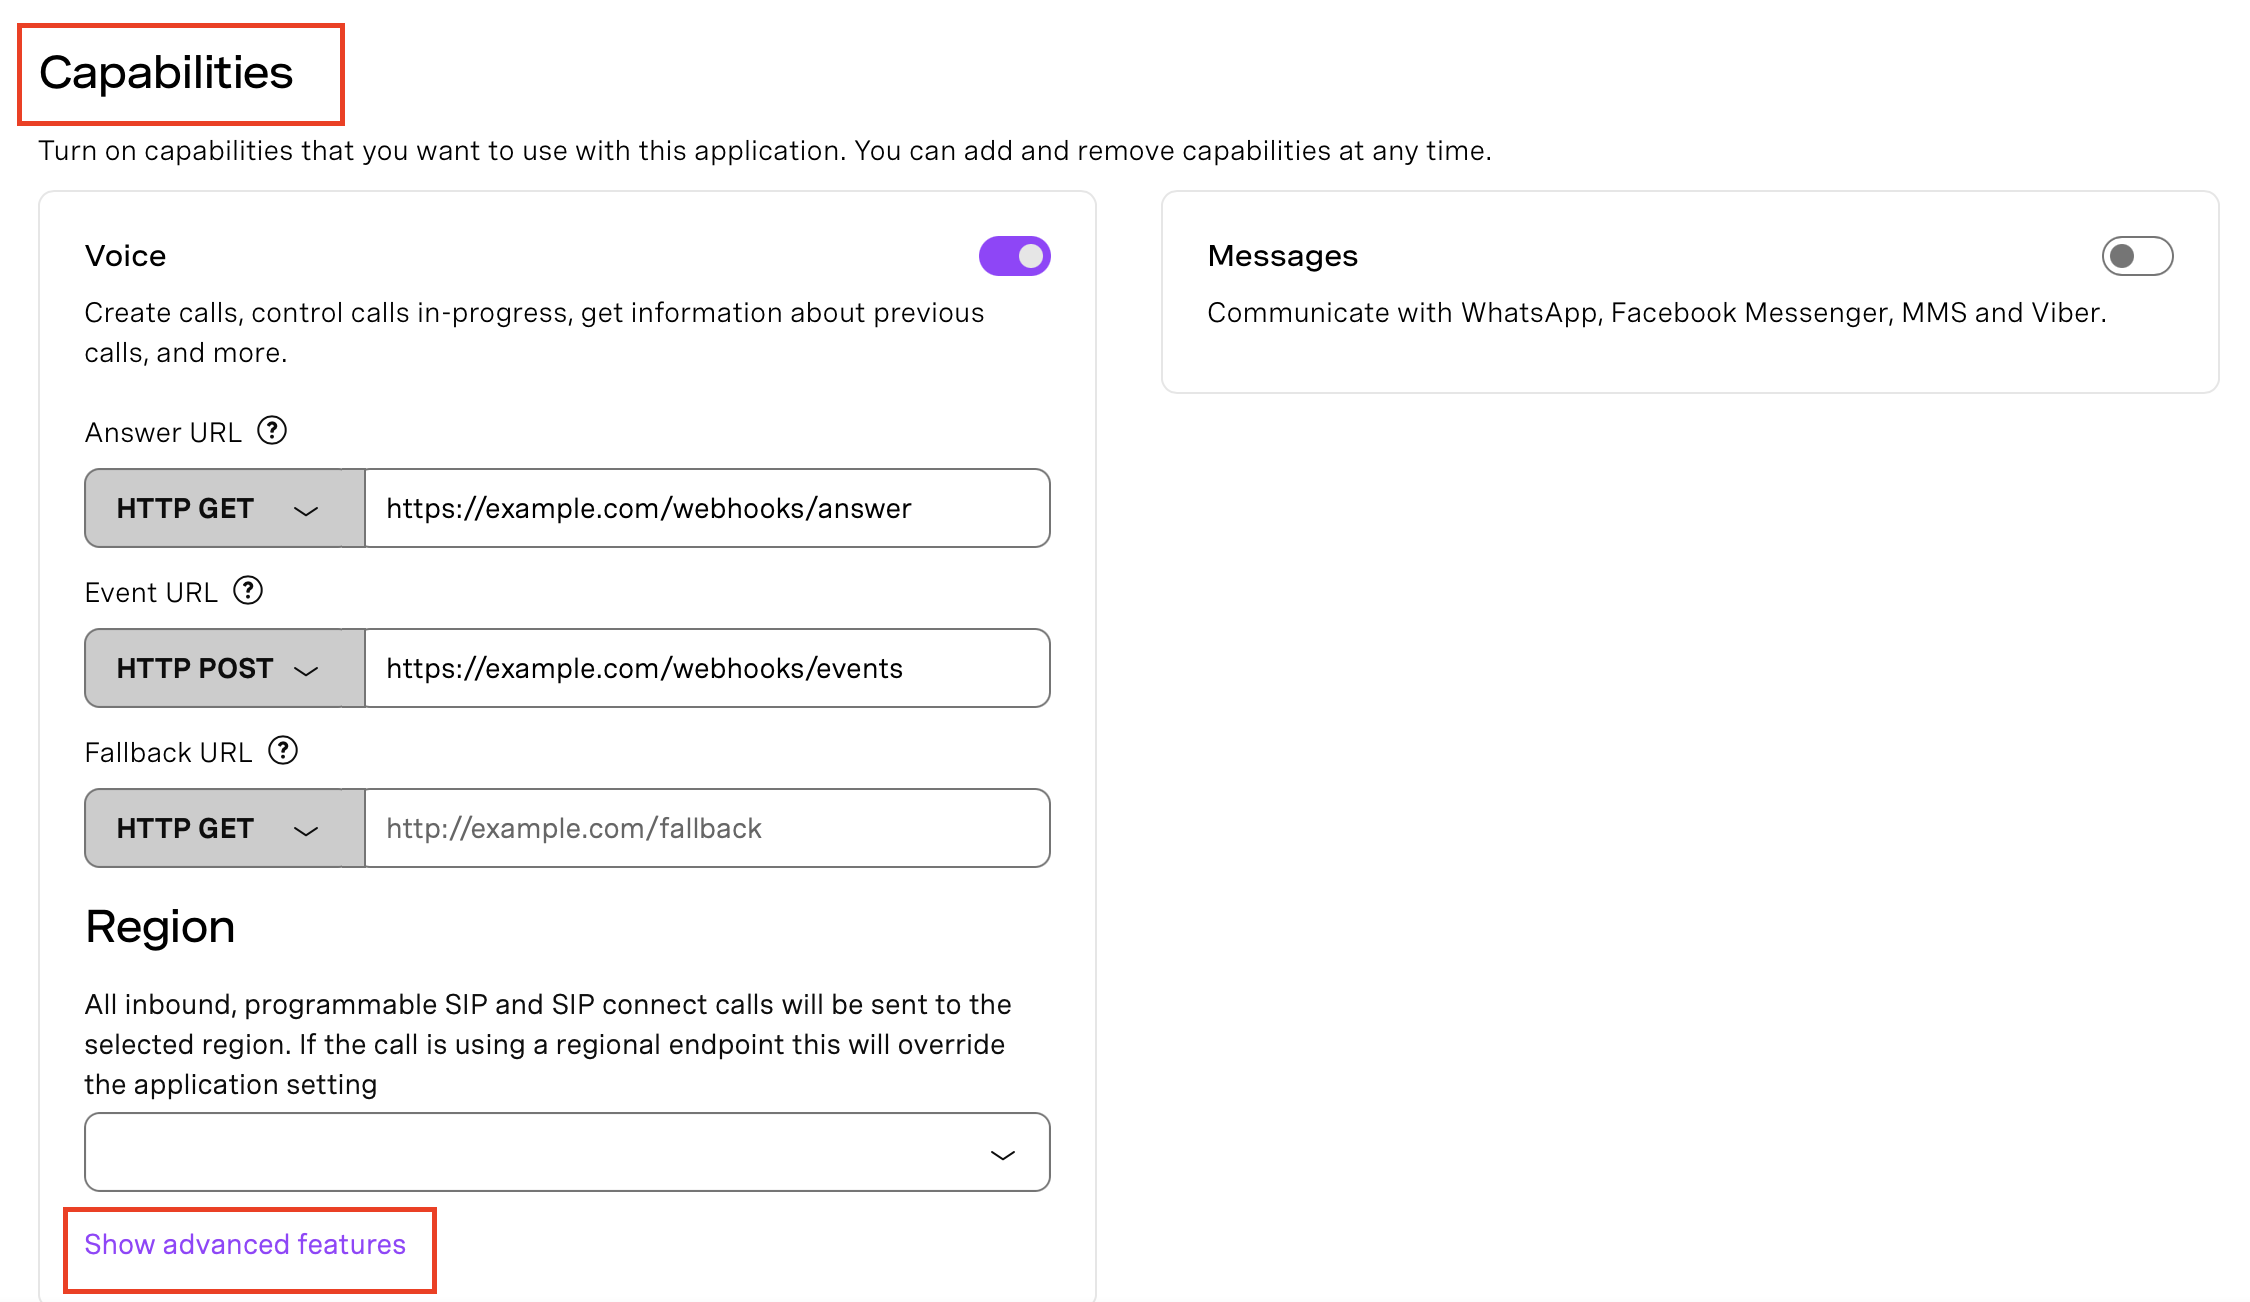Viewport: 2250px width, 1302px height.
Task: Click the Answer URL input field
Action: (707, 508)
